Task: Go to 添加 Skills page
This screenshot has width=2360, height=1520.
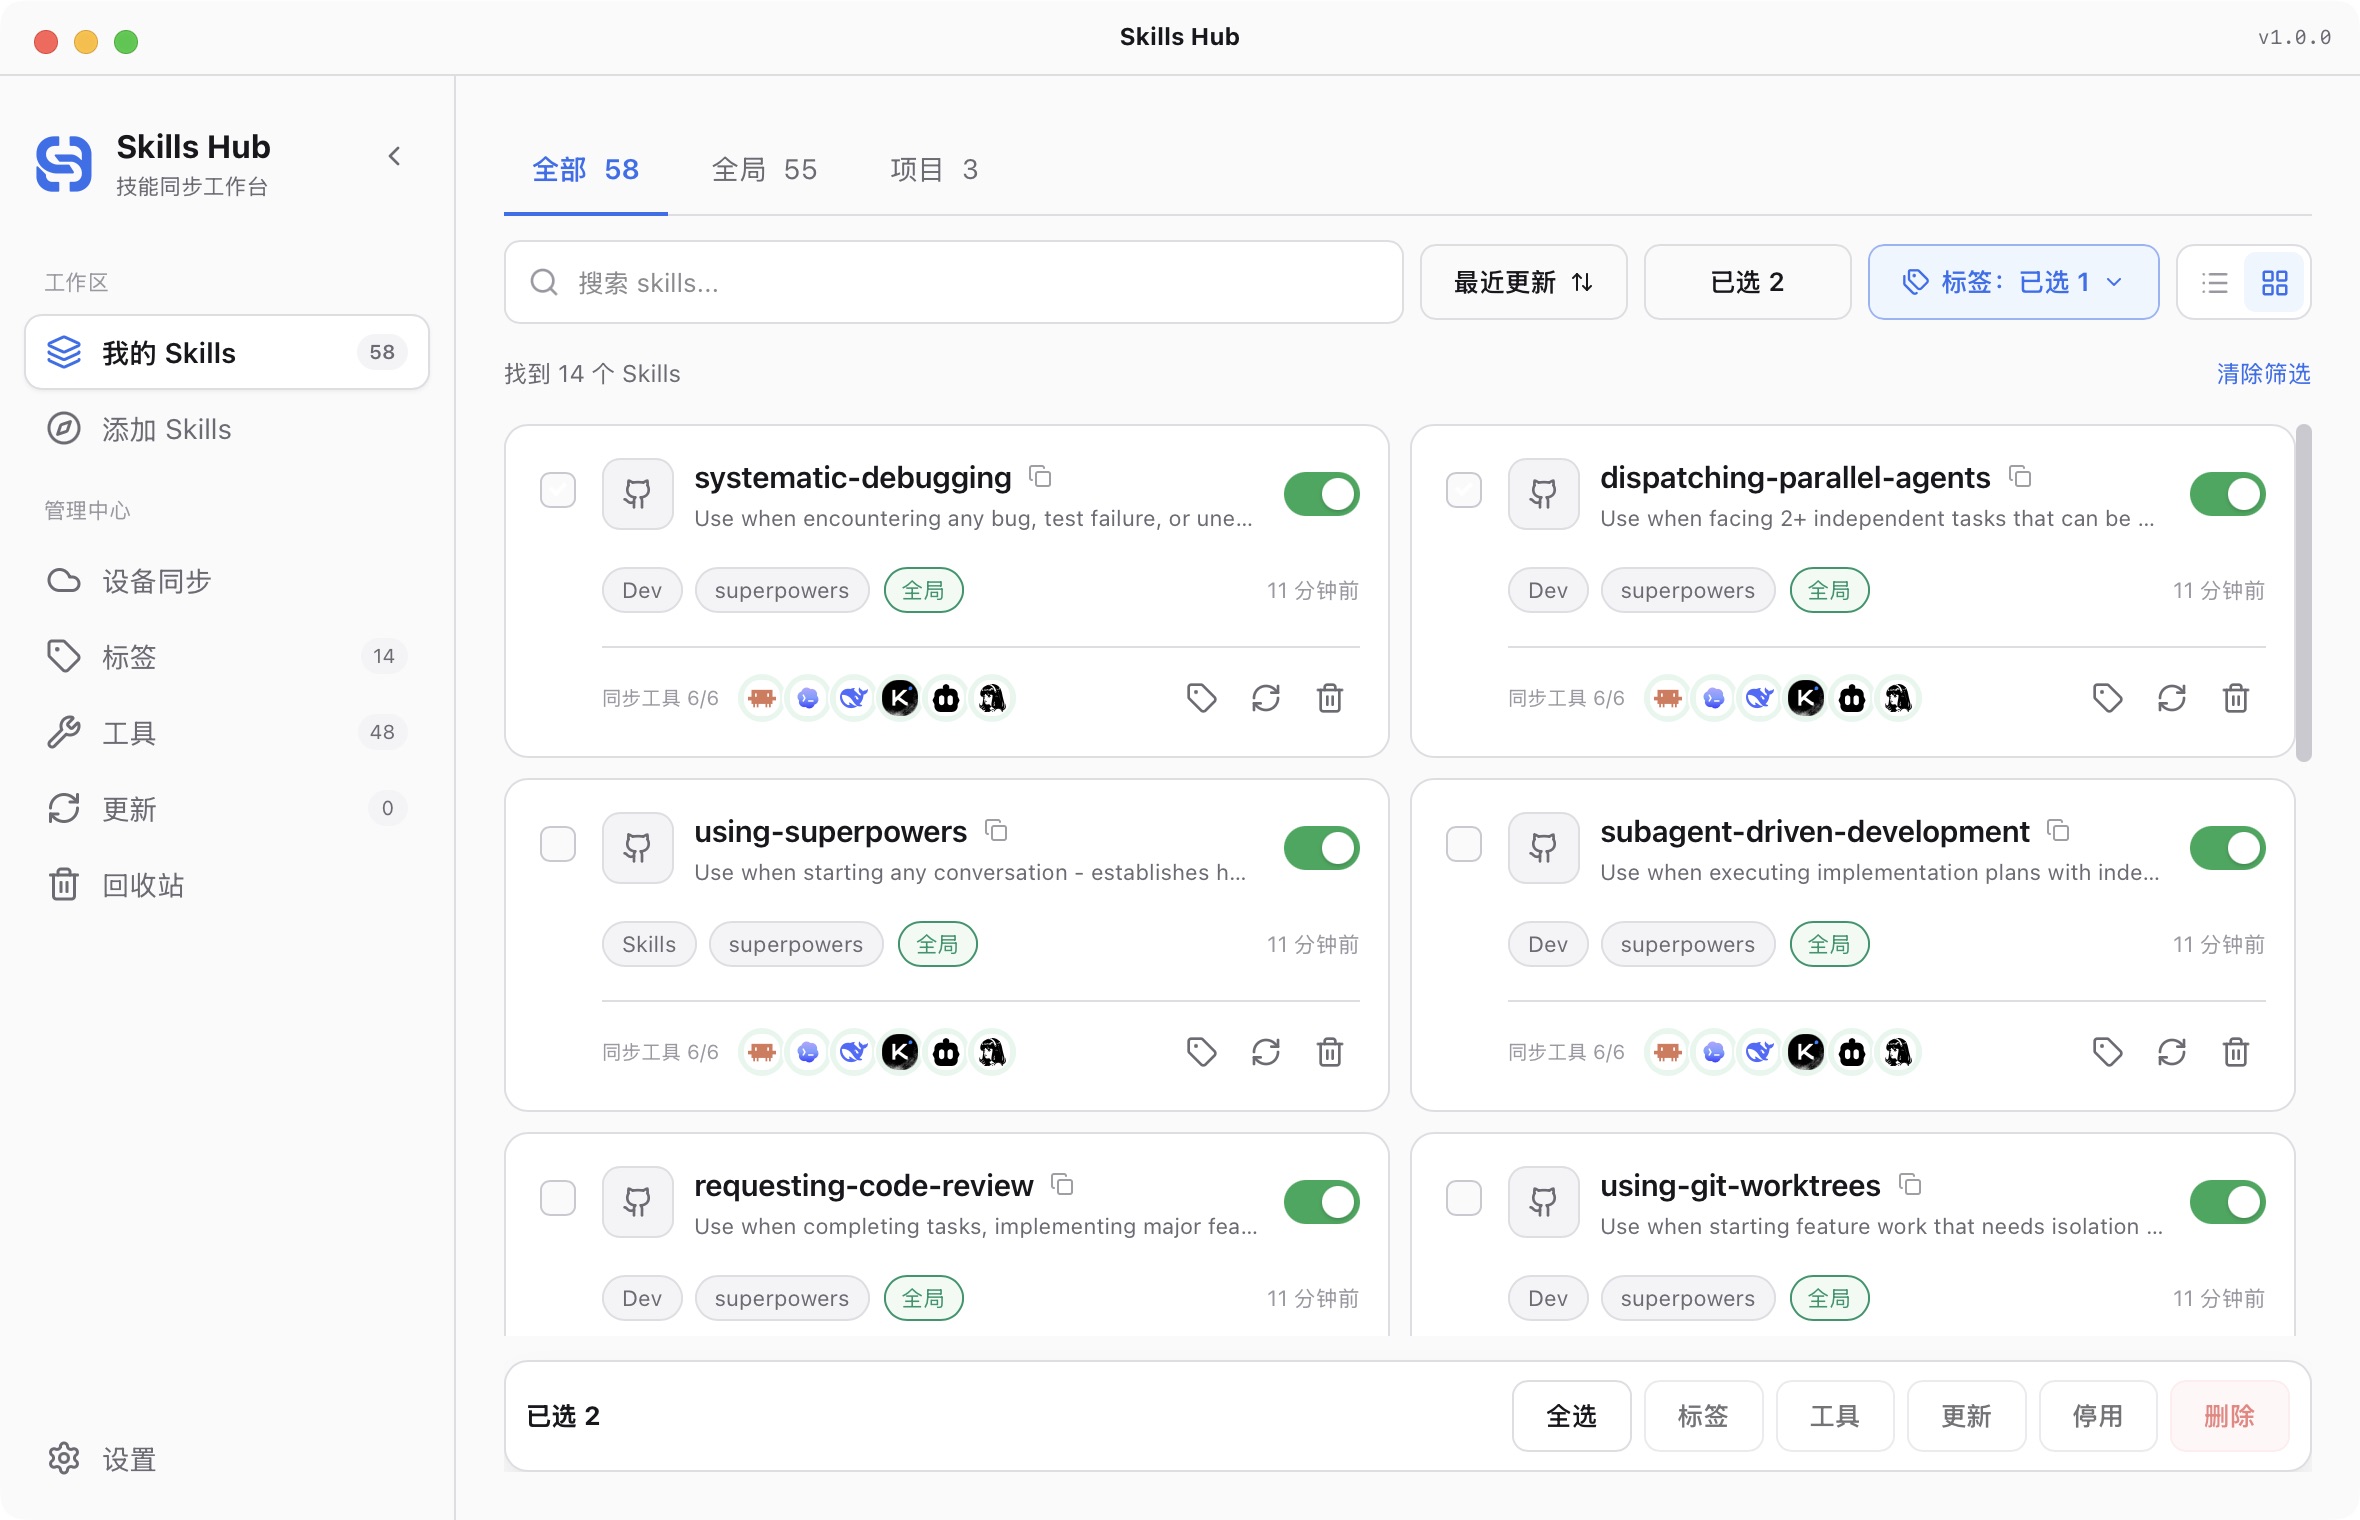Action: tap(227, 429)
